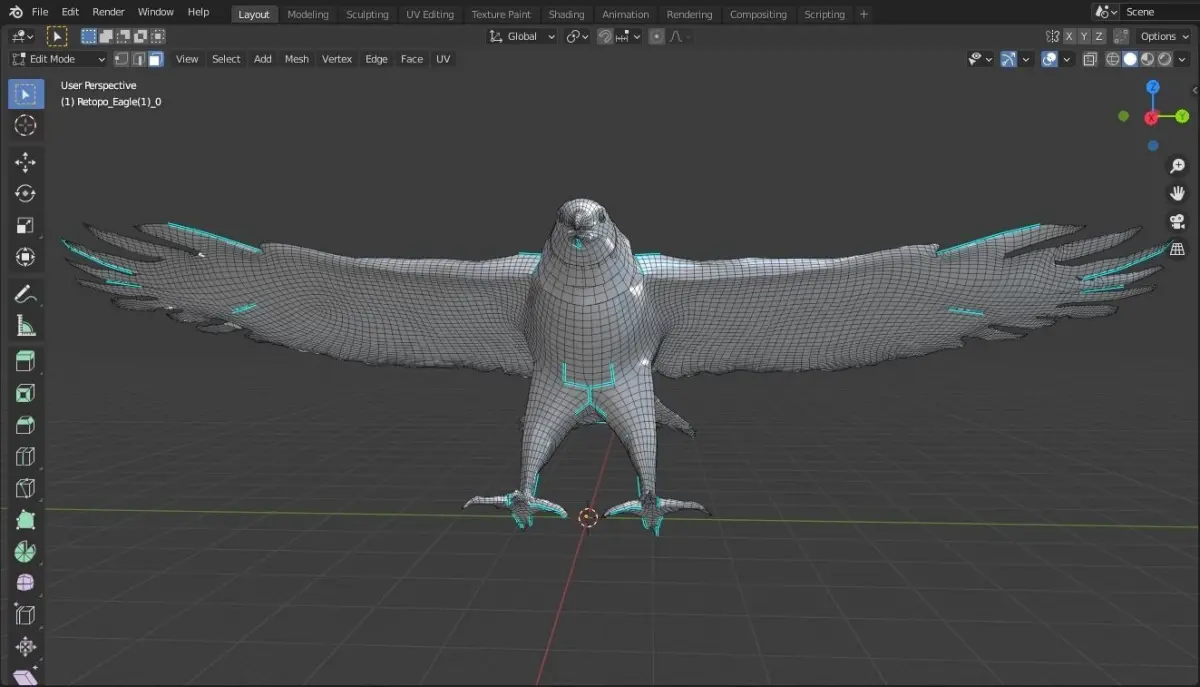This screenshot has width=1200, height=687.
Task: Toggle show gizmo button
Action: 1008,59
